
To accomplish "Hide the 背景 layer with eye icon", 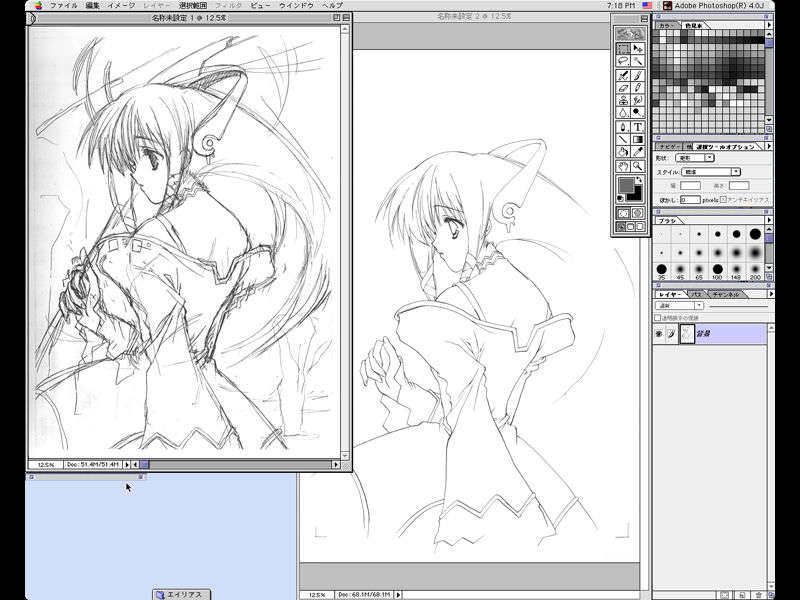I will [659, 334].
